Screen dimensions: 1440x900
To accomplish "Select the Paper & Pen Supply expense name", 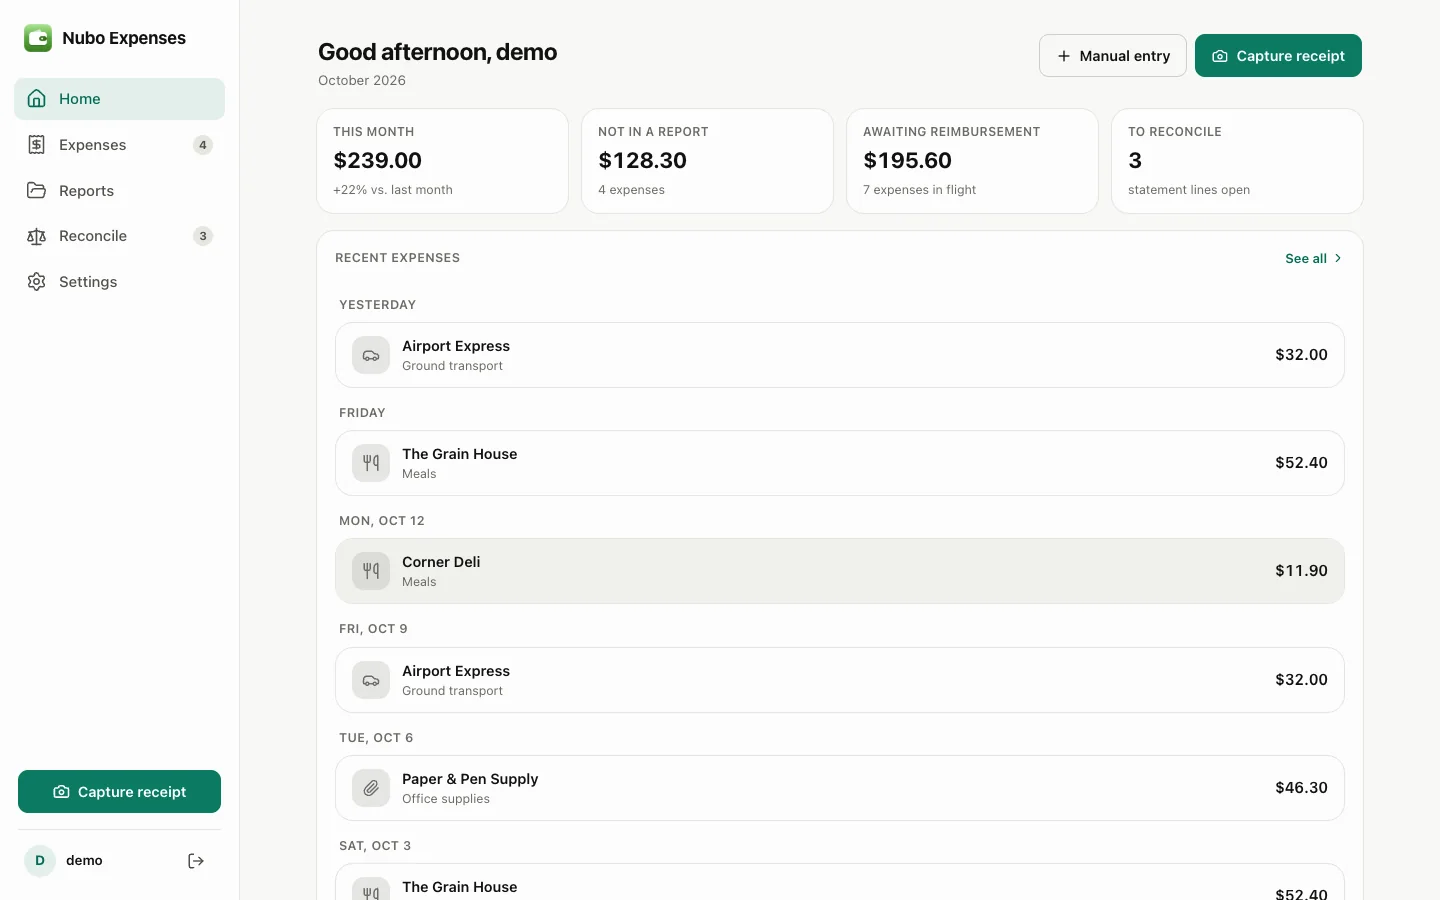I will pyautogui.click(x=470, y=779).
